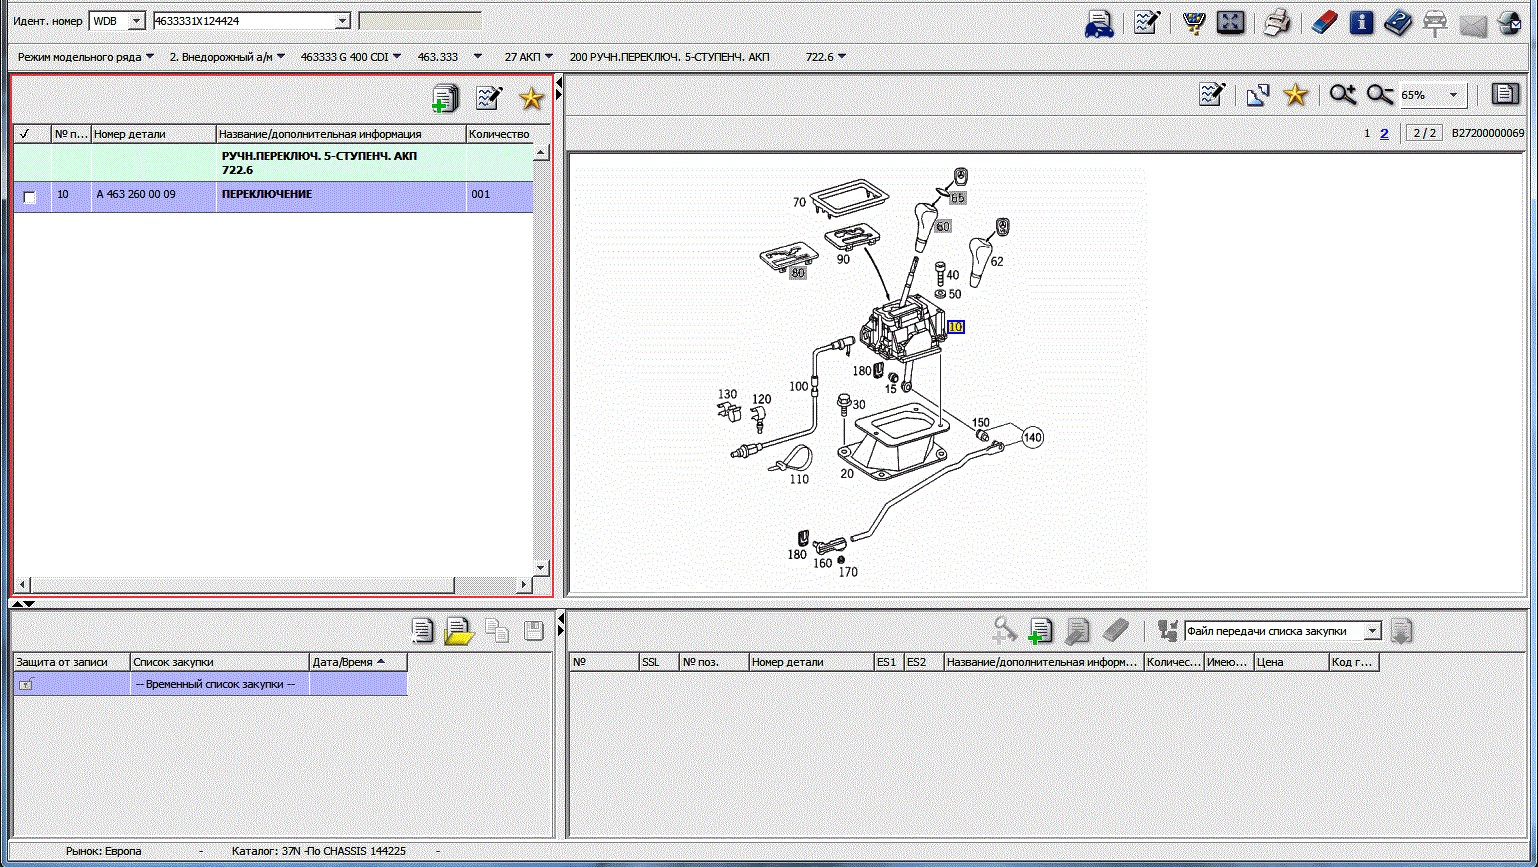Click the printer icon in top toolbar
This screenshot has height=867, width=1538.
point(1276,22)
